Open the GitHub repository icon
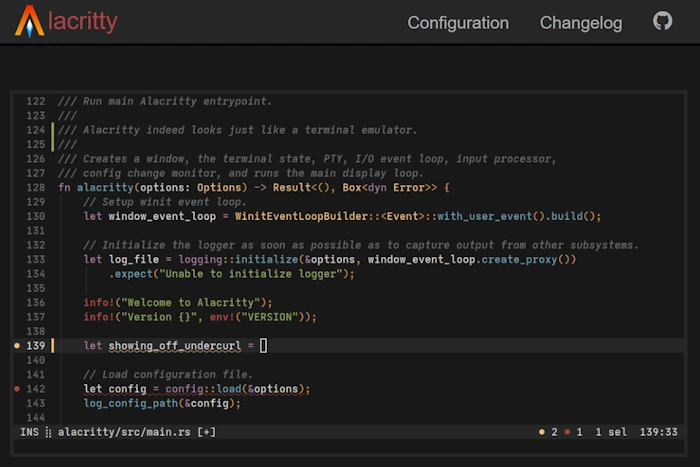Viewport: 700px width, 467px height. point(662,21)
